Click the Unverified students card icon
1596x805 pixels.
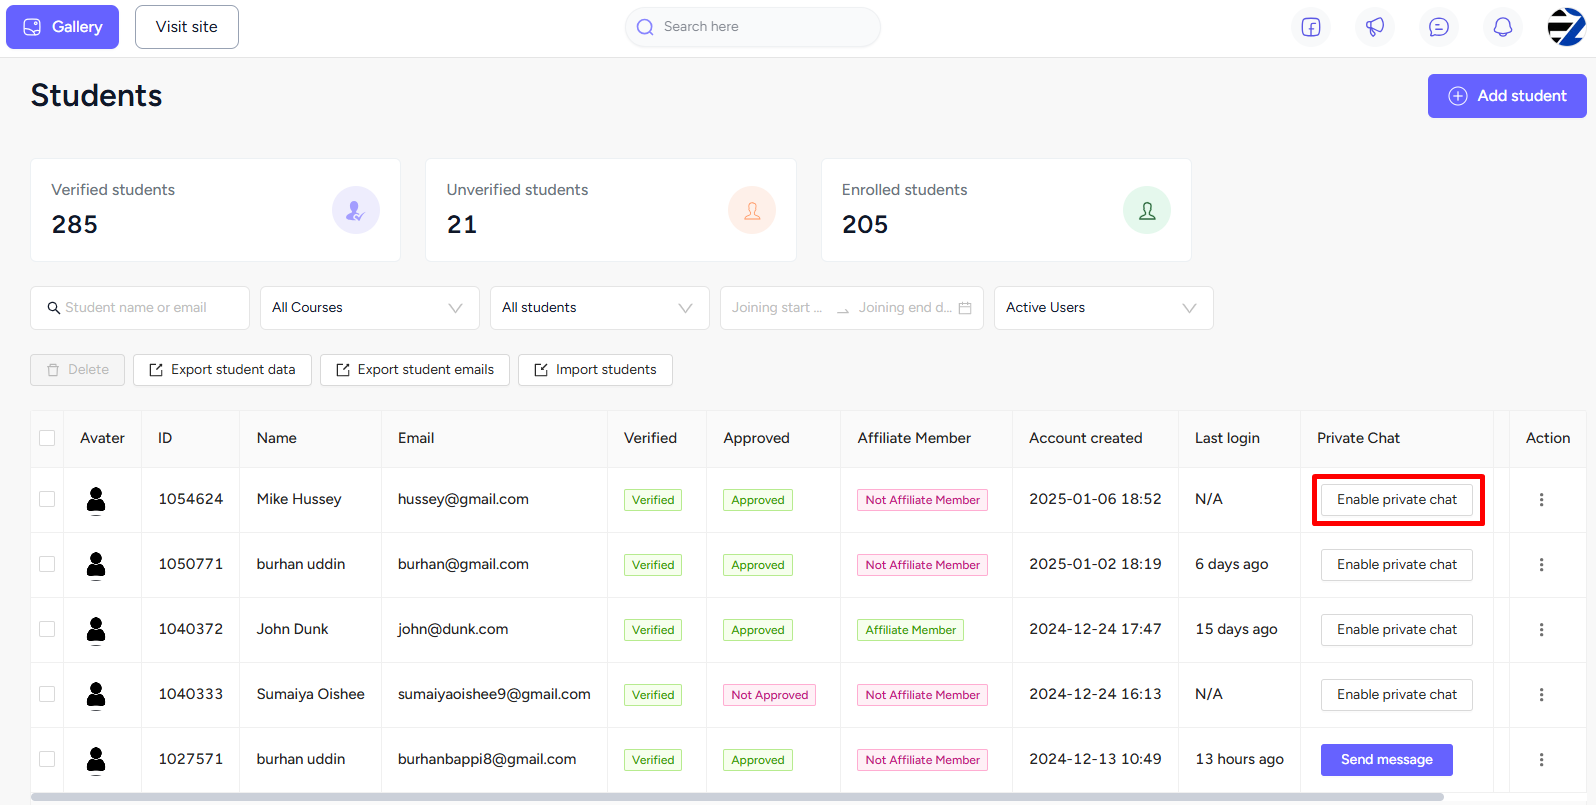(752, 210)
